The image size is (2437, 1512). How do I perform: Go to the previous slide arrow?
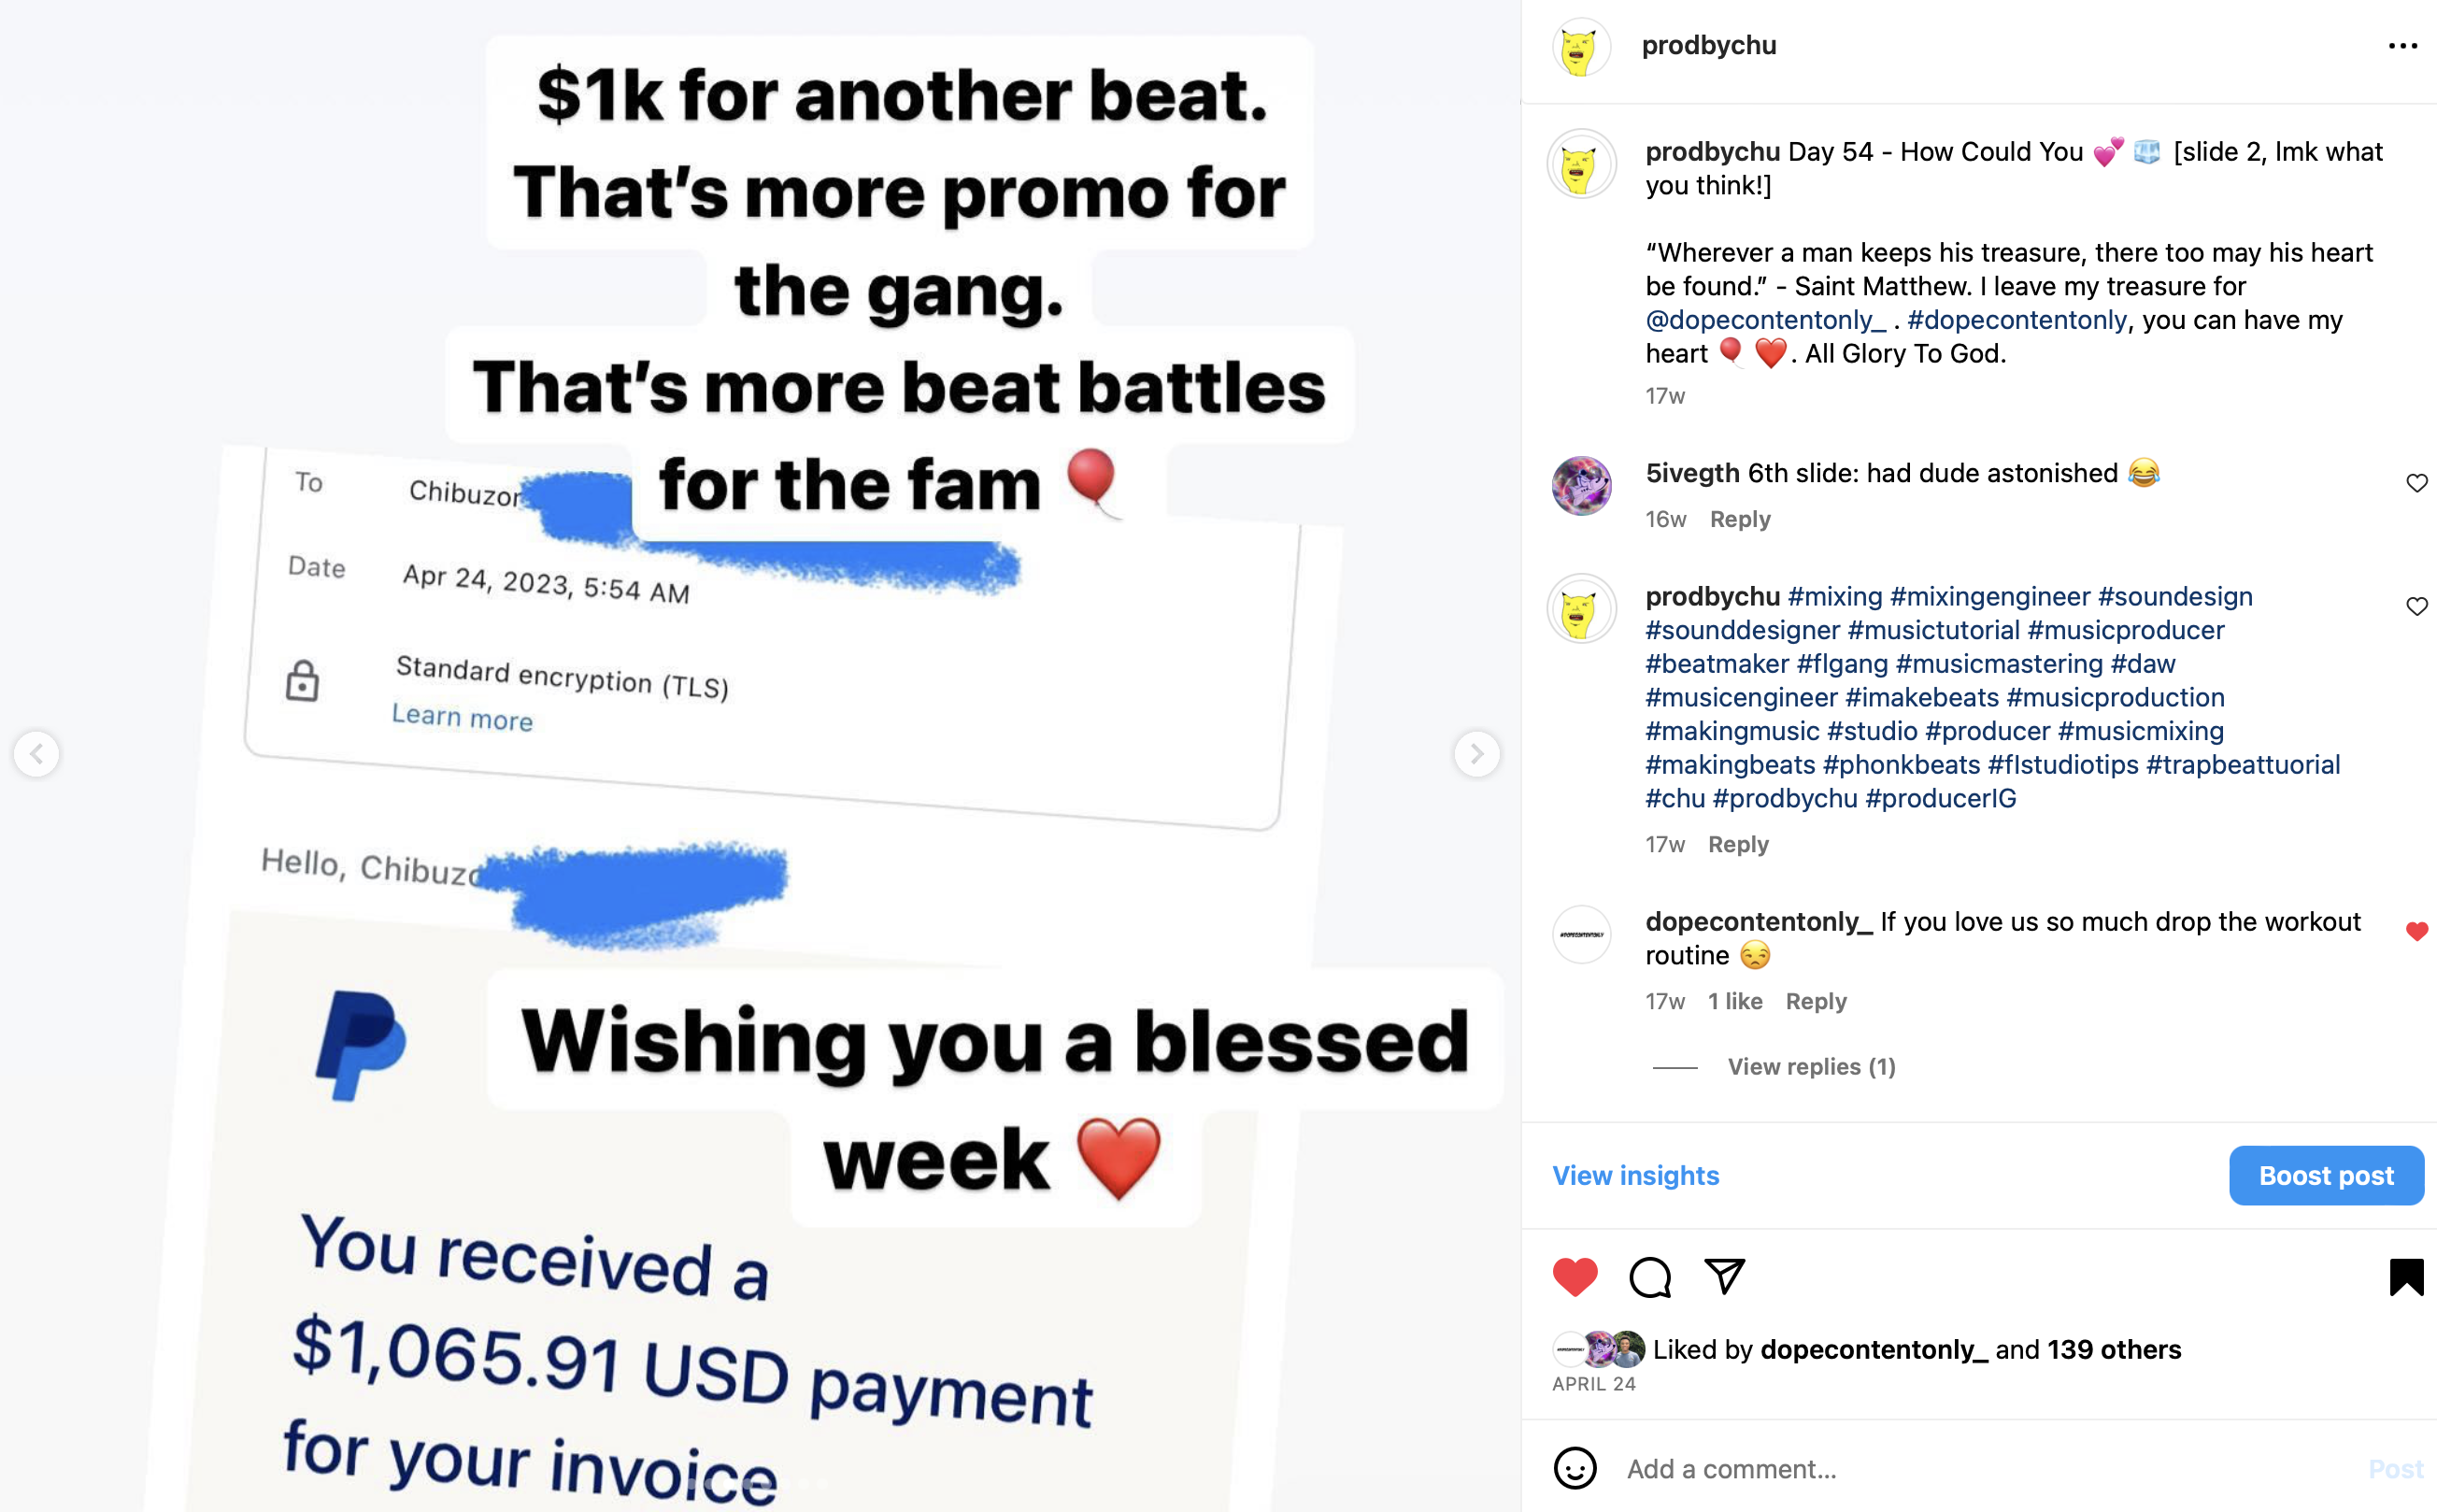[37, 754]
